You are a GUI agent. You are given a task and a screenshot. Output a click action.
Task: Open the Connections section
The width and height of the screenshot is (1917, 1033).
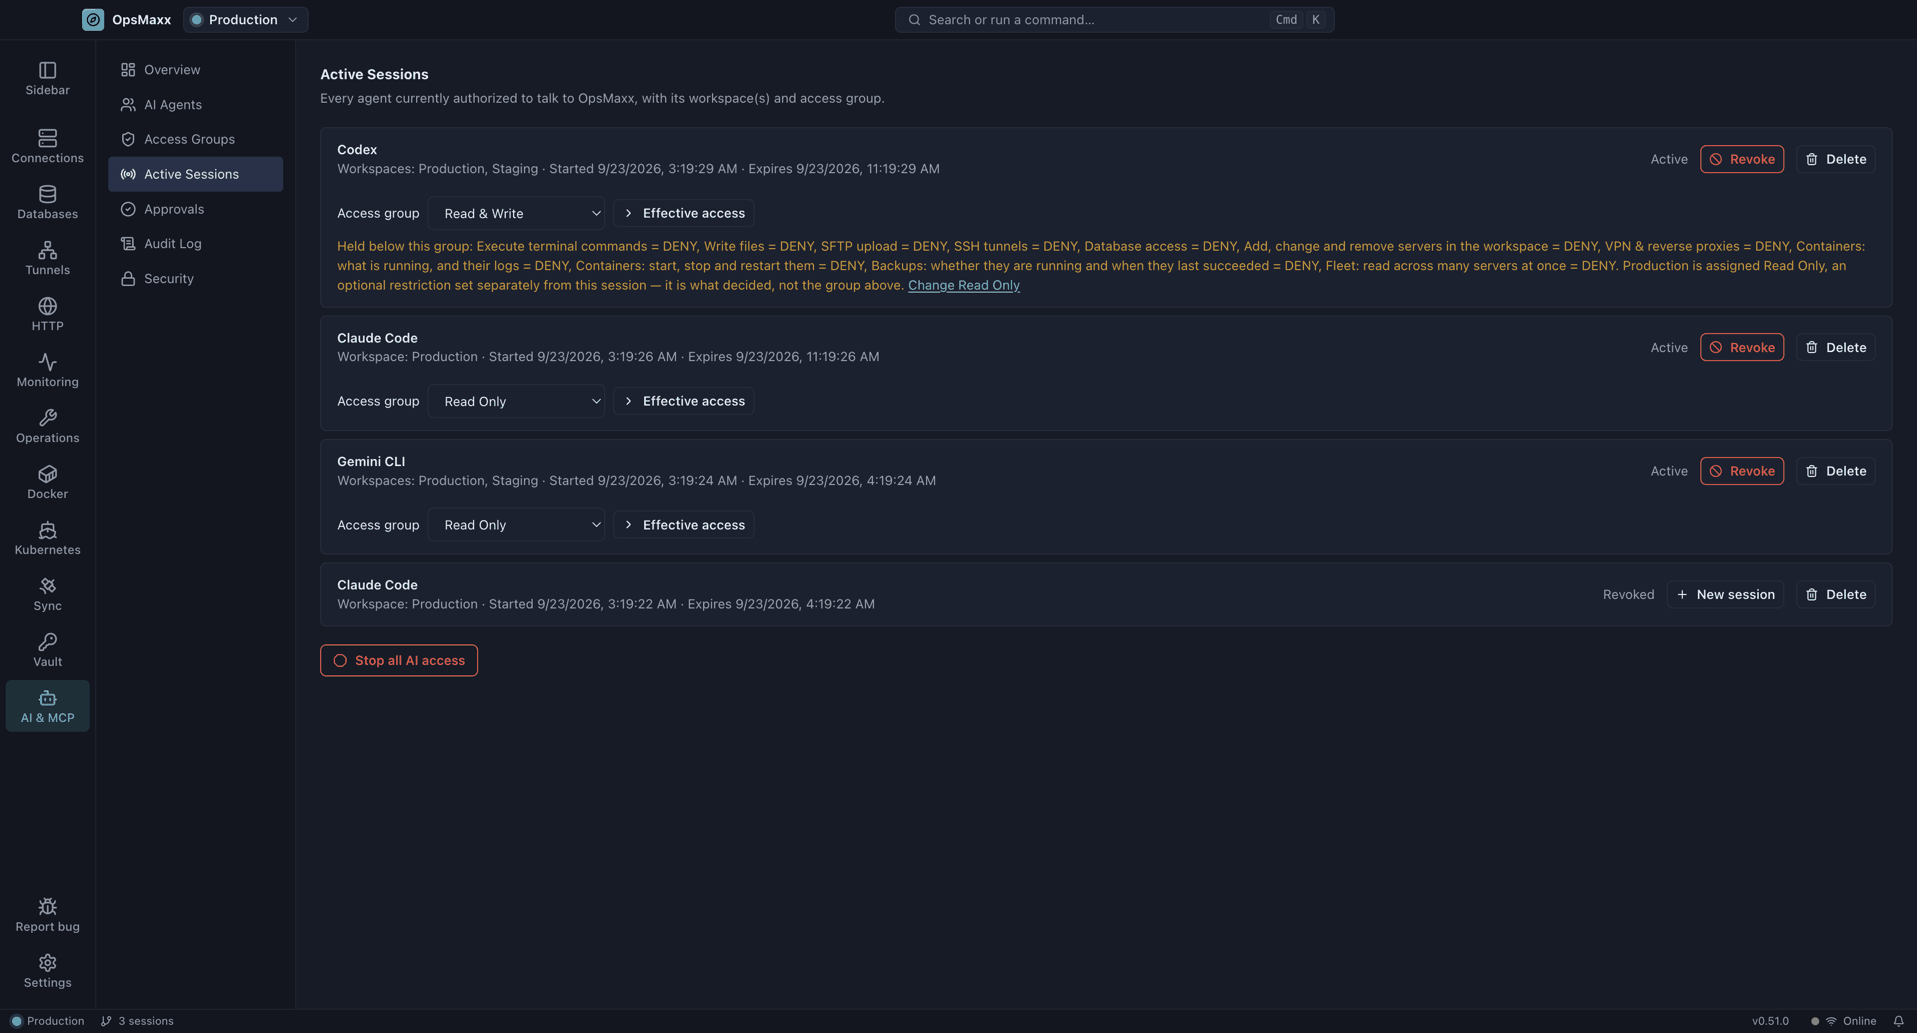[47, 146]
